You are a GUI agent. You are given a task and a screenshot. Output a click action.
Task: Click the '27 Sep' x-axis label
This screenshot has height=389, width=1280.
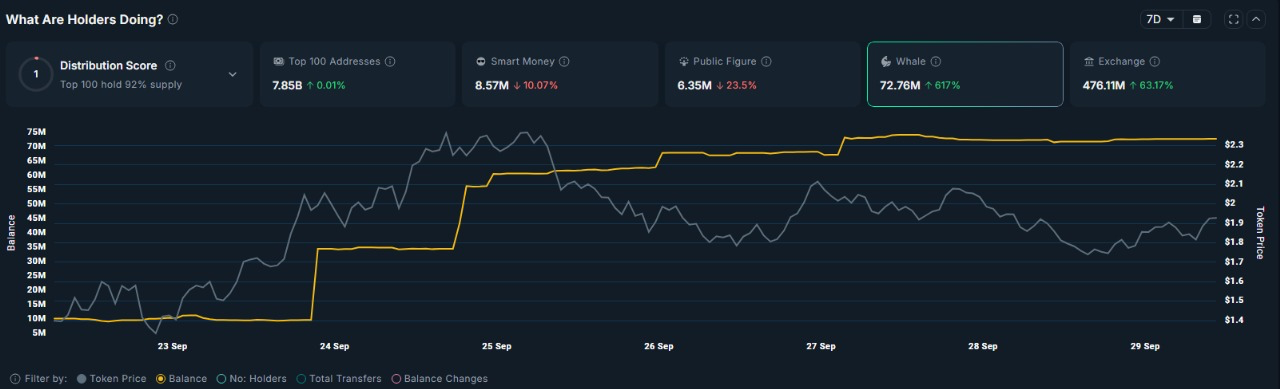point(820,346)
